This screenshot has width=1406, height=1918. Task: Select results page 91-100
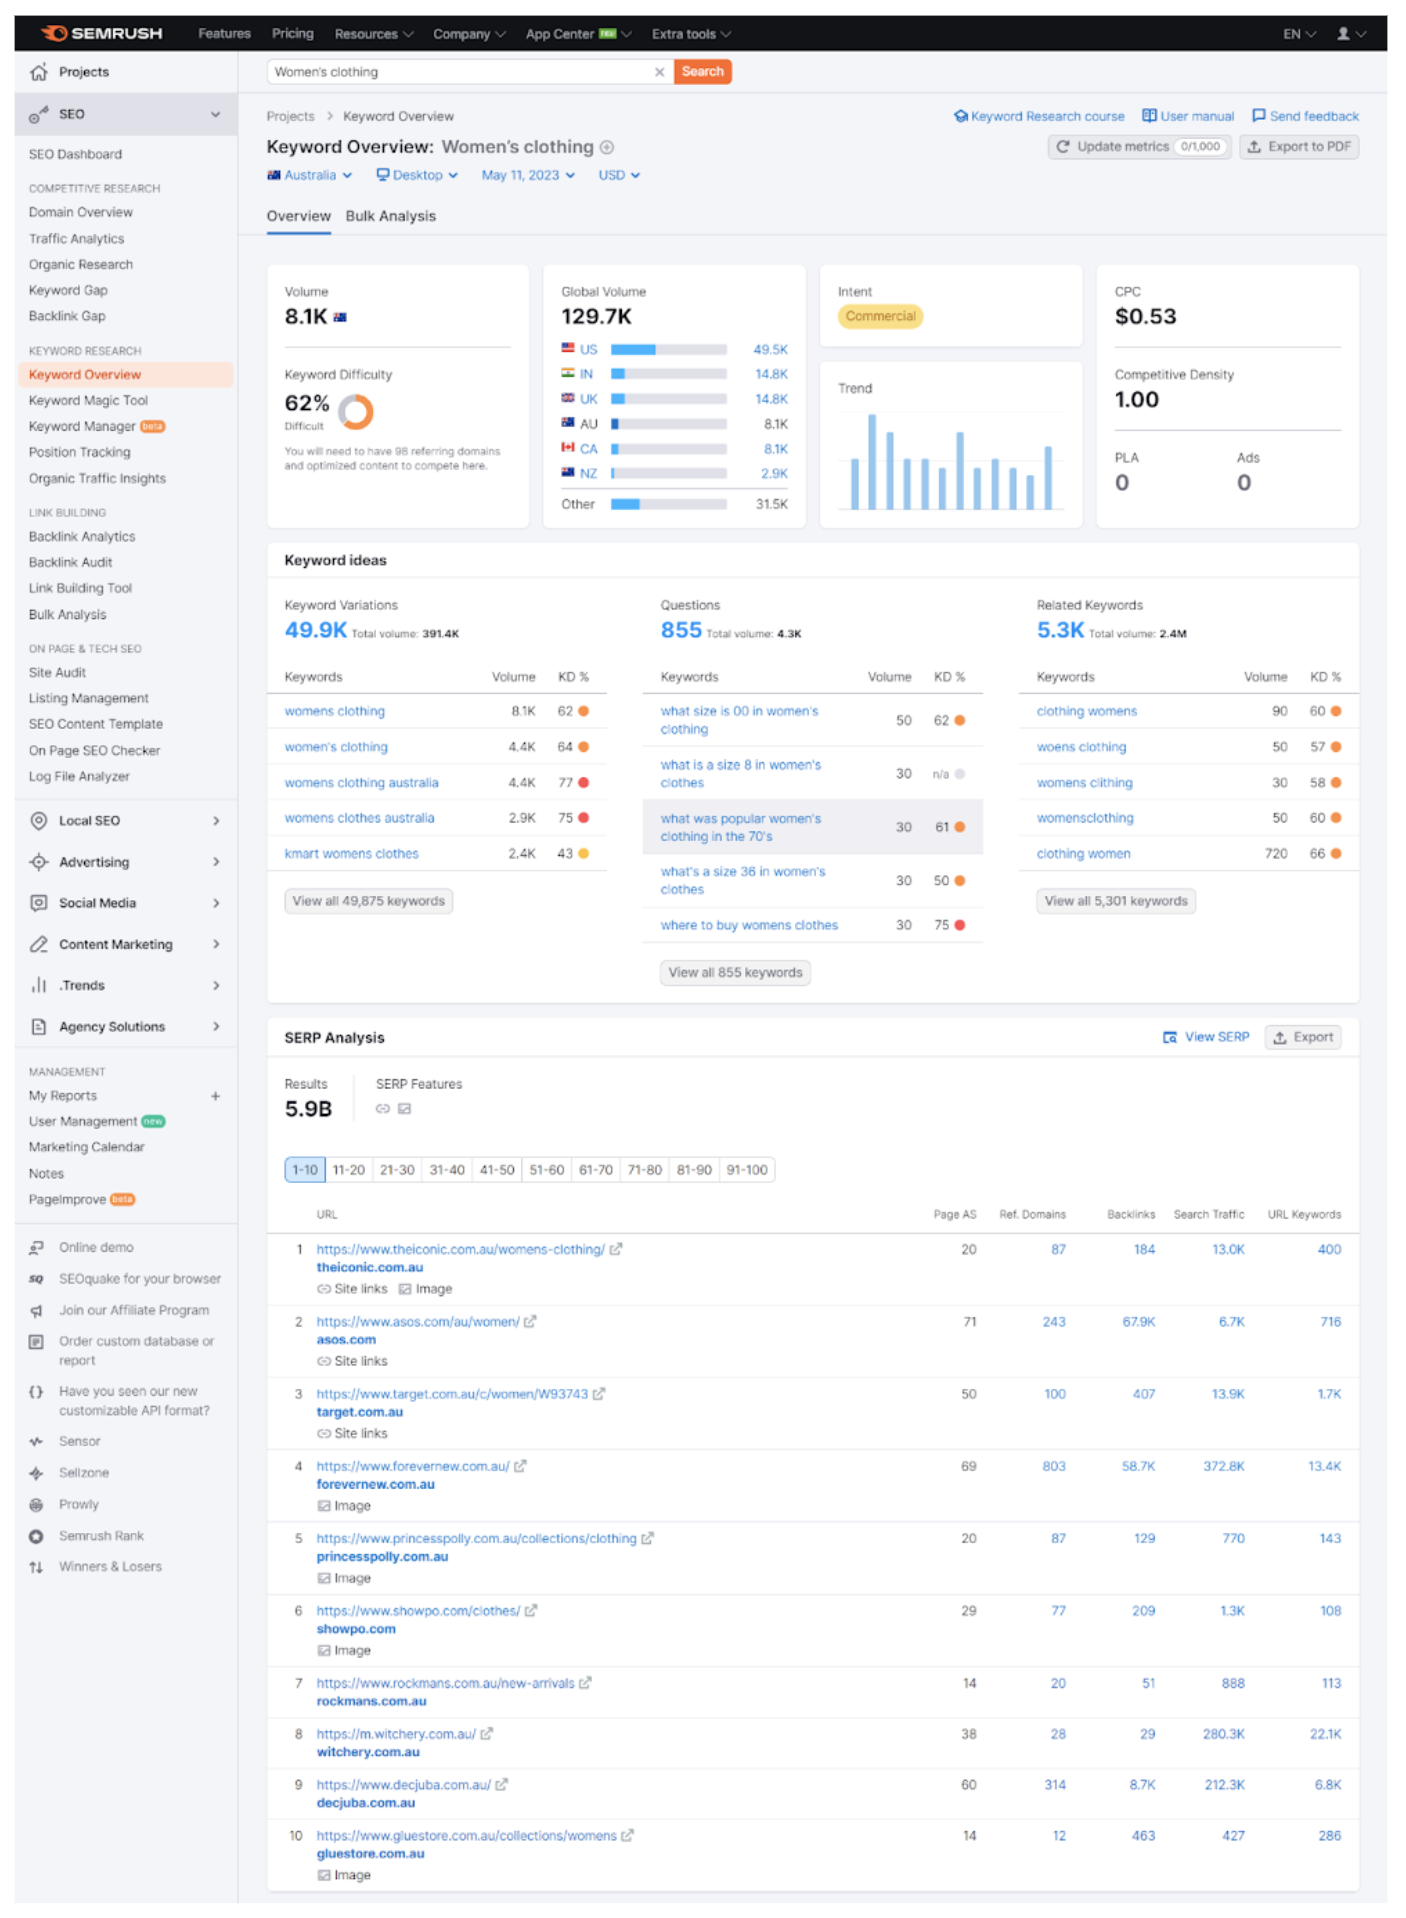(x=747, y=1170)
